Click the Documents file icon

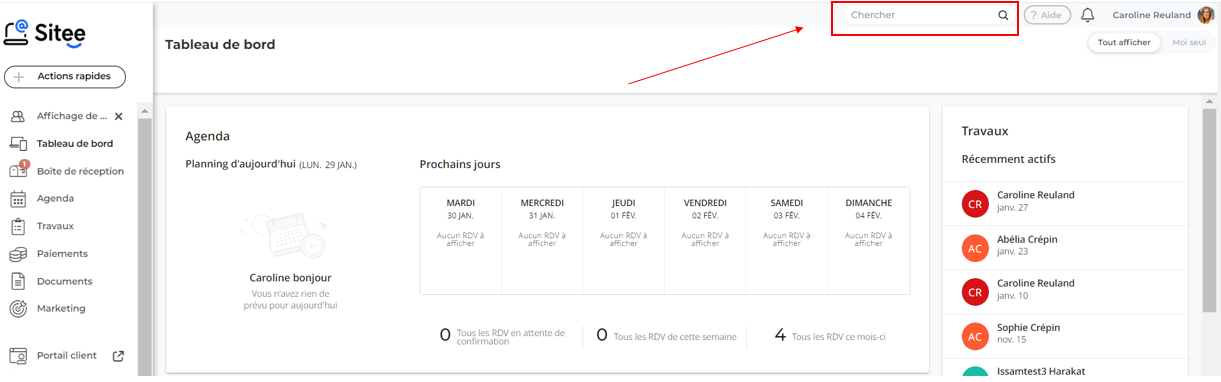[18, 281]
